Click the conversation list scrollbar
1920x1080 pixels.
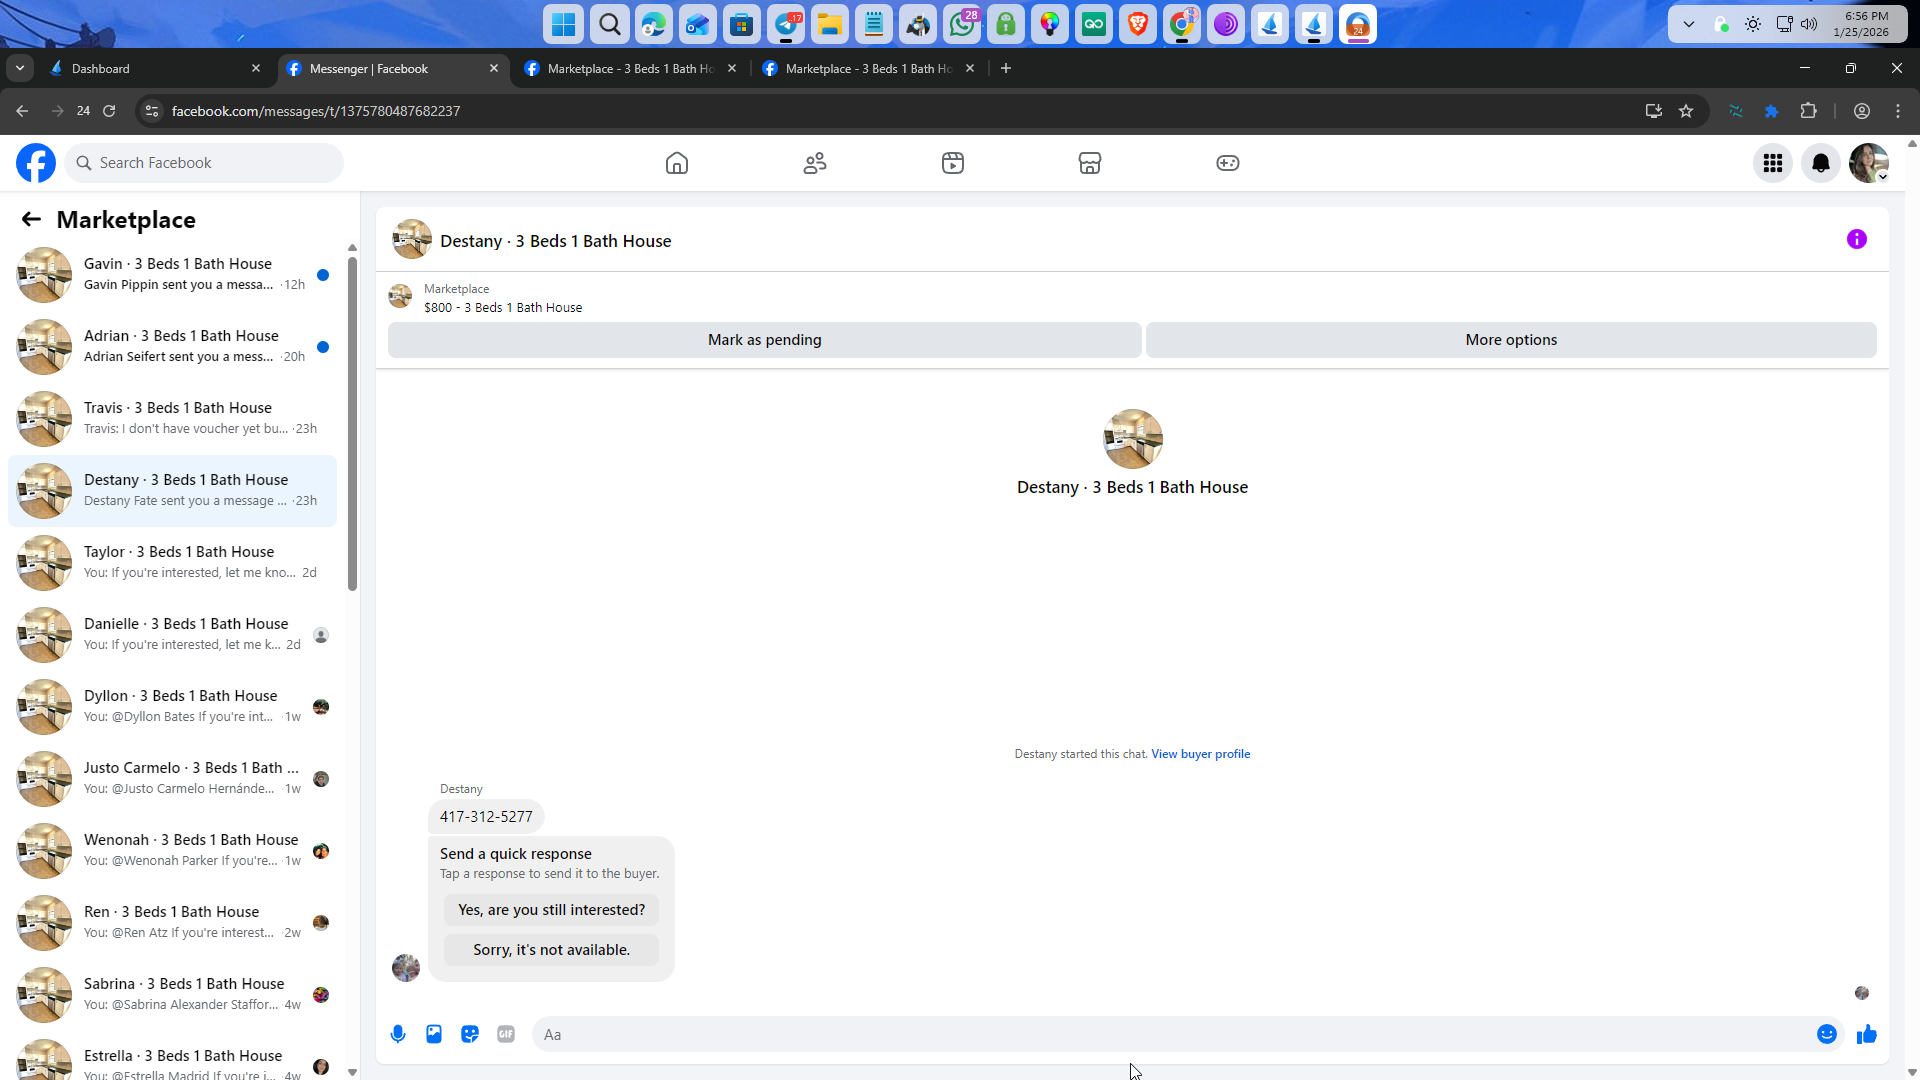tap(352, 423)
